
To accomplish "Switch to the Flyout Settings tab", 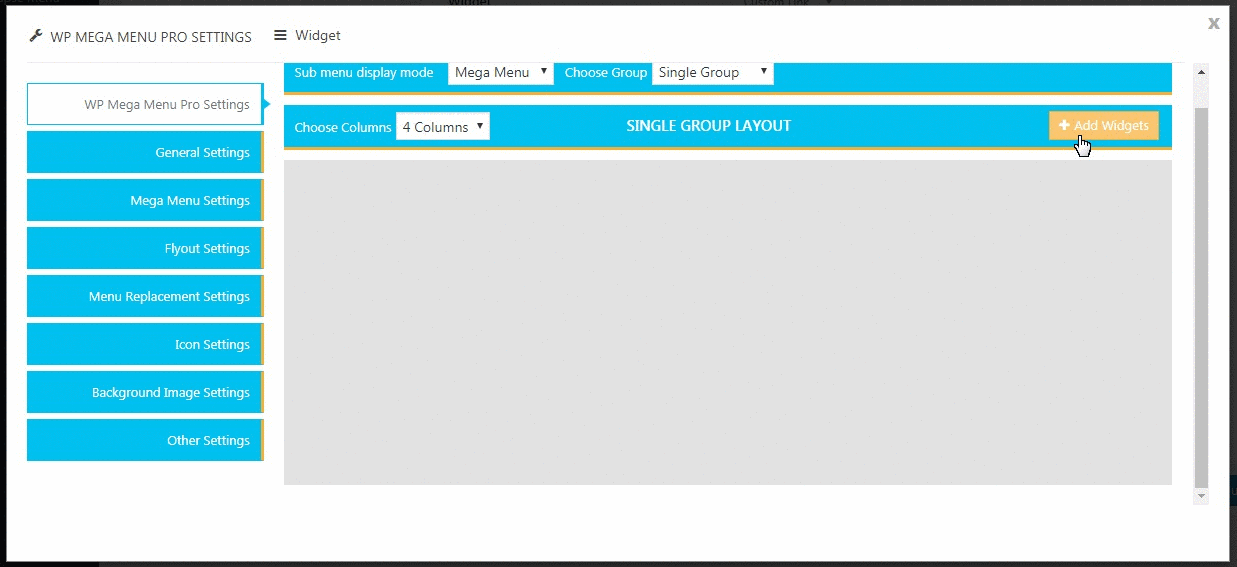I will point(145,248).
